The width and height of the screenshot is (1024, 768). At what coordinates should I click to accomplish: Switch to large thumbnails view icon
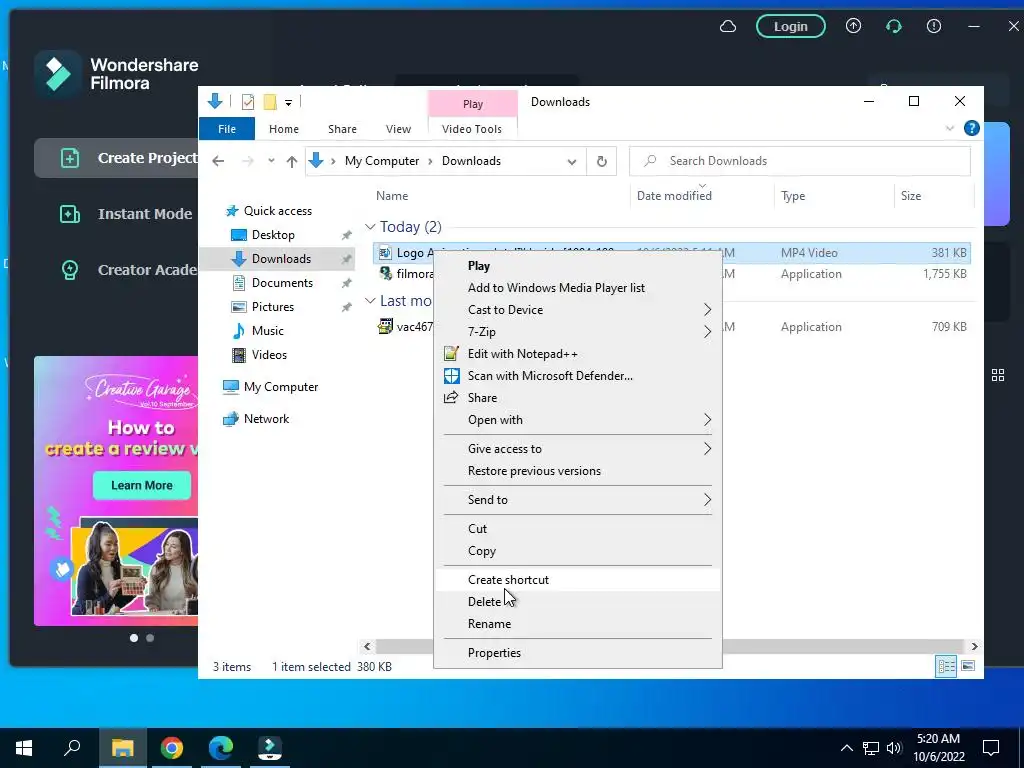click(x=968, y=666)
